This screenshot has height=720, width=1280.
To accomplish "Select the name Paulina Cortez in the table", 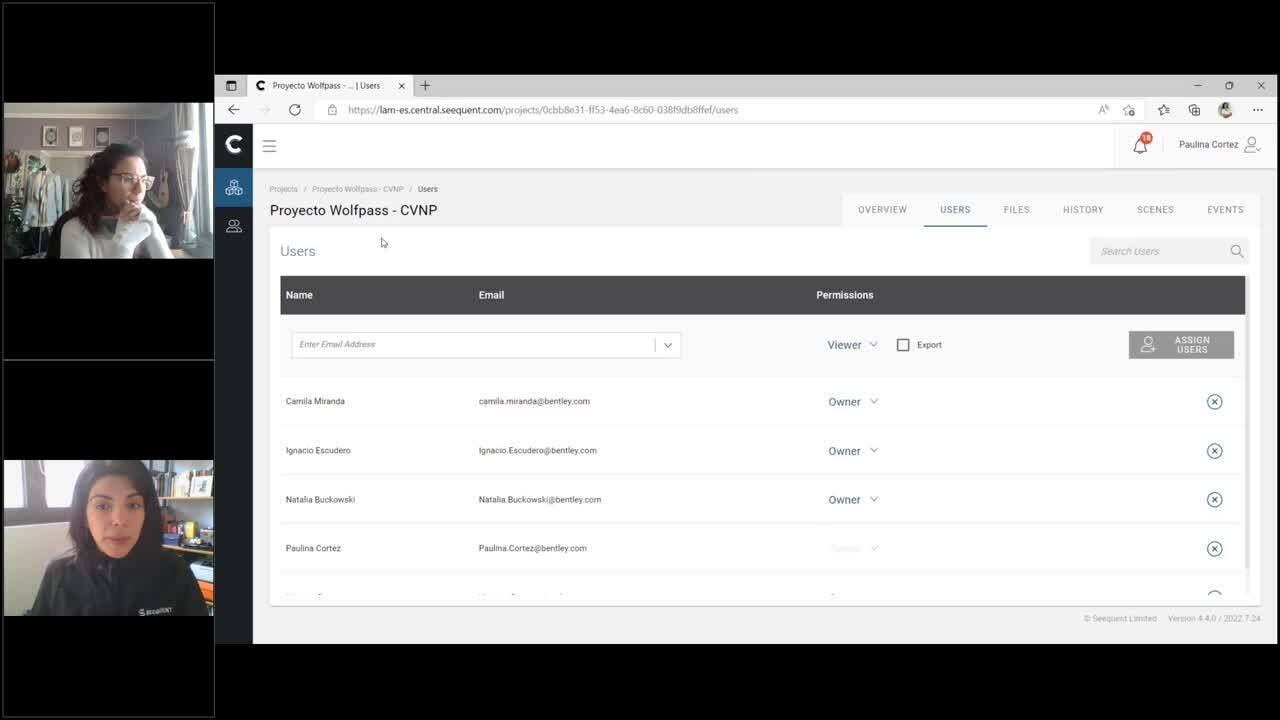I will (x=313, y=549).
